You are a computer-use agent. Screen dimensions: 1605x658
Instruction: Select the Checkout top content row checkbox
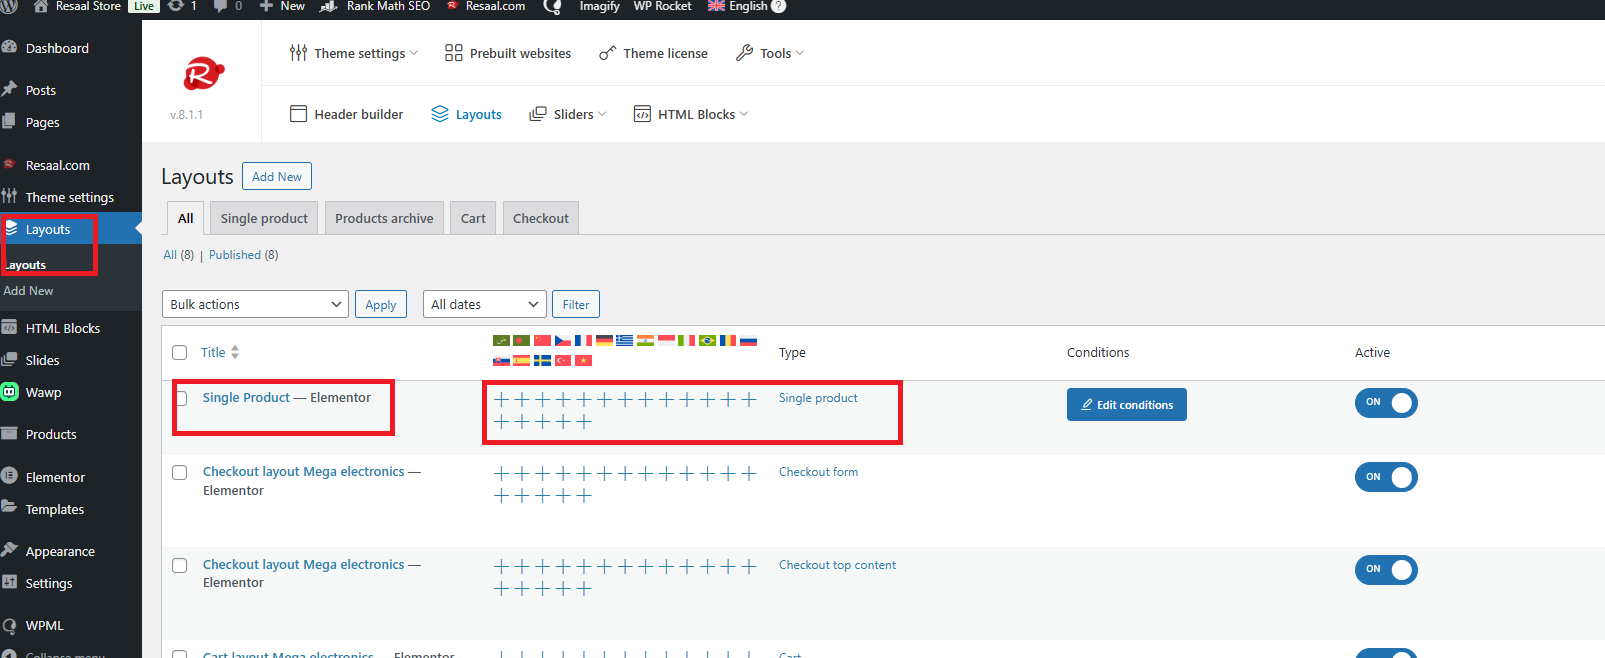180,565
